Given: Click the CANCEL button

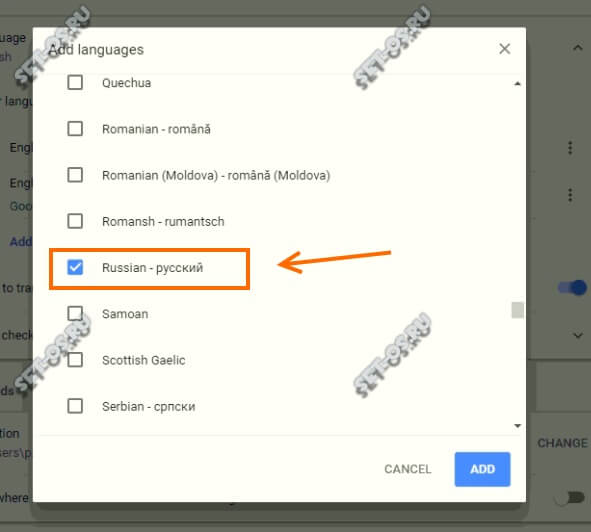Looking at the screenshot, I should coord(407,469).
